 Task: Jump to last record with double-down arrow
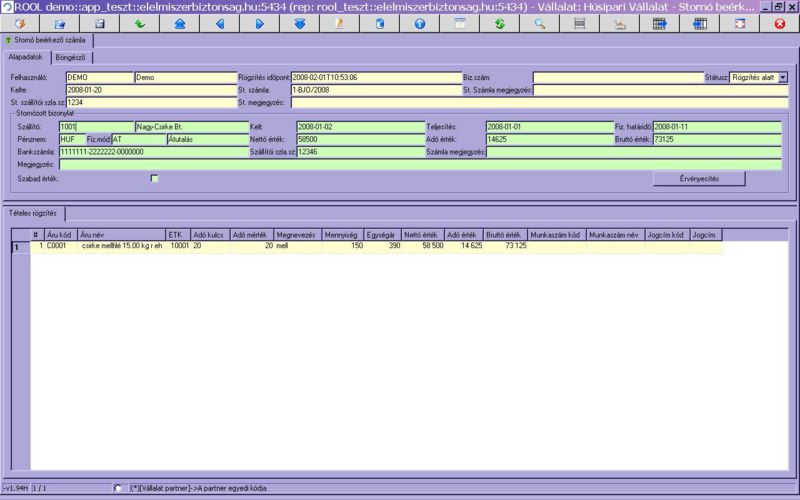click(299, 22)
